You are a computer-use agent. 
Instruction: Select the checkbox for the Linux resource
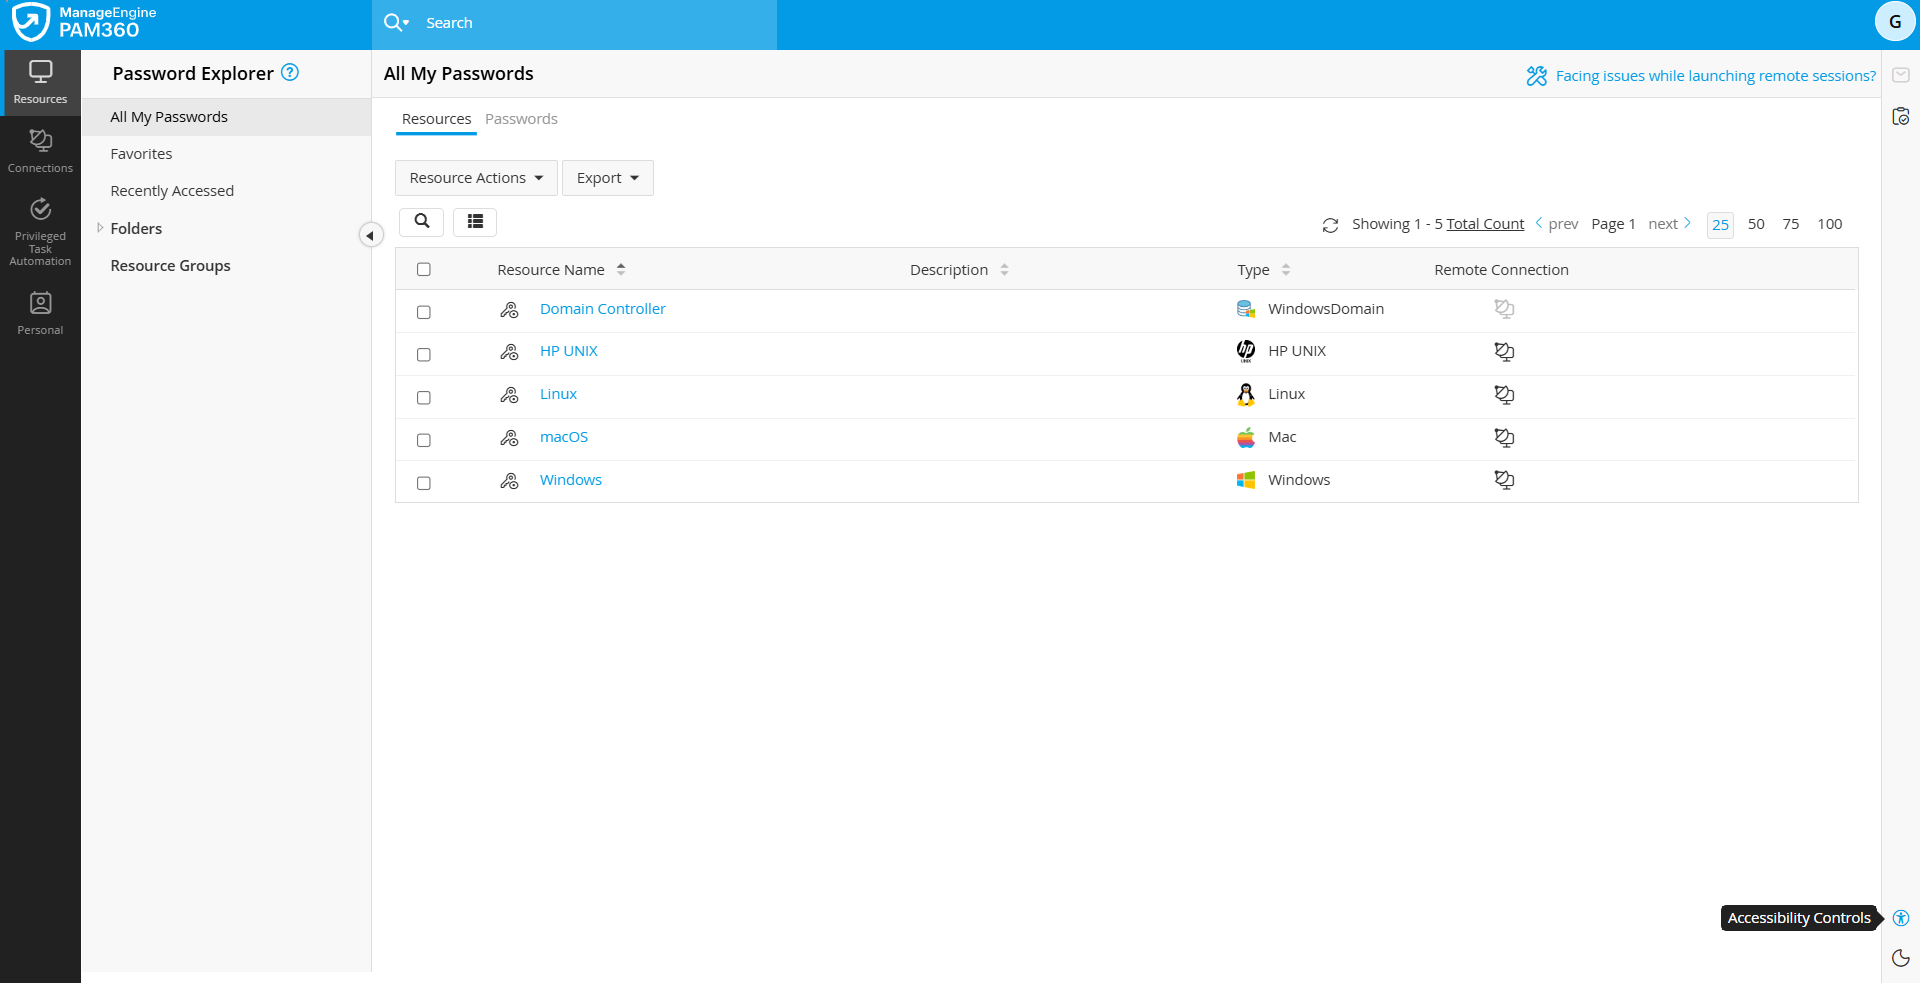424,397
